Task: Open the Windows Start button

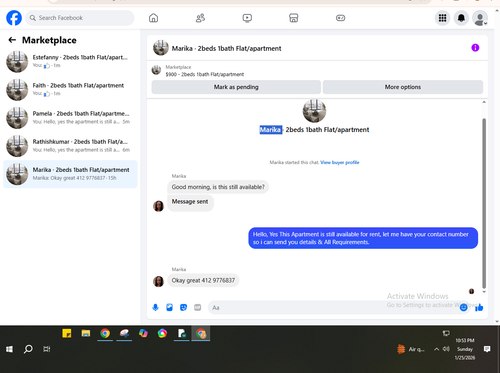Action: [9, 349]
